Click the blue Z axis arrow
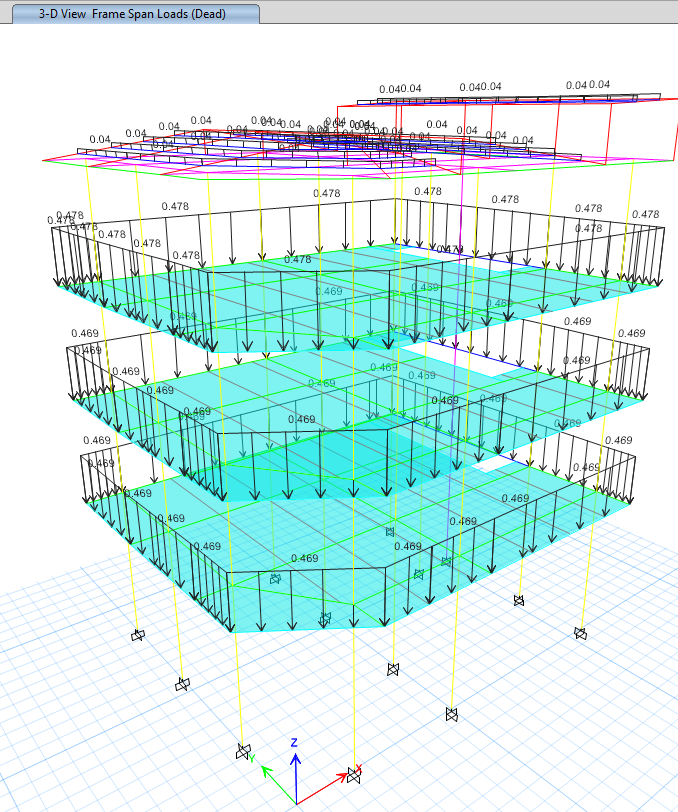Image resolution: width=678 pixels, height=812 pixels. (x=295, y=775)
